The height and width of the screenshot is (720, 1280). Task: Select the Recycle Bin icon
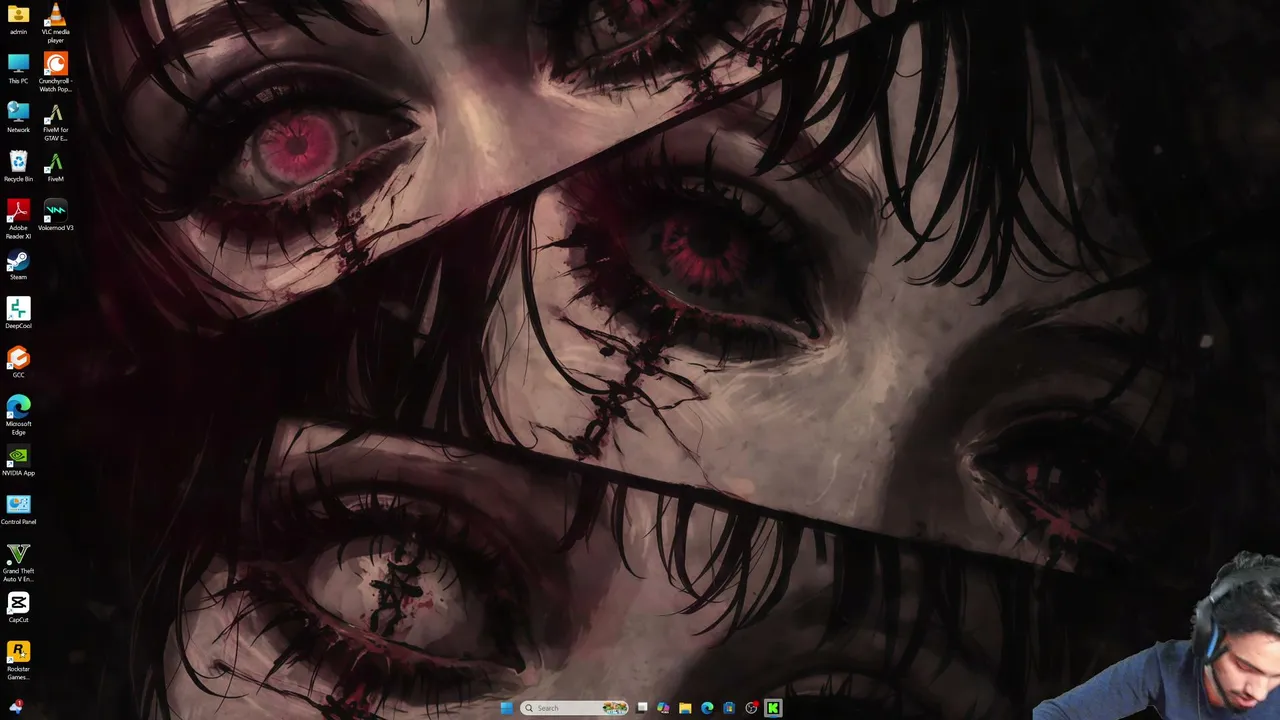point(18,167)
